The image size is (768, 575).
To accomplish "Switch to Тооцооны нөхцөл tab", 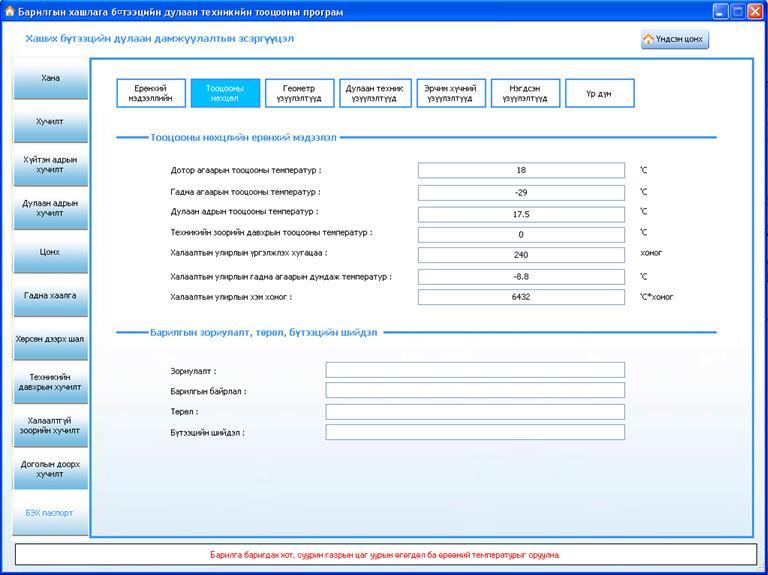I will point(225,93).
